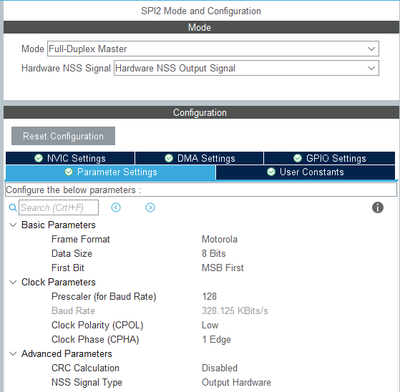Go to next search result arrow

(x=150, y=208)
